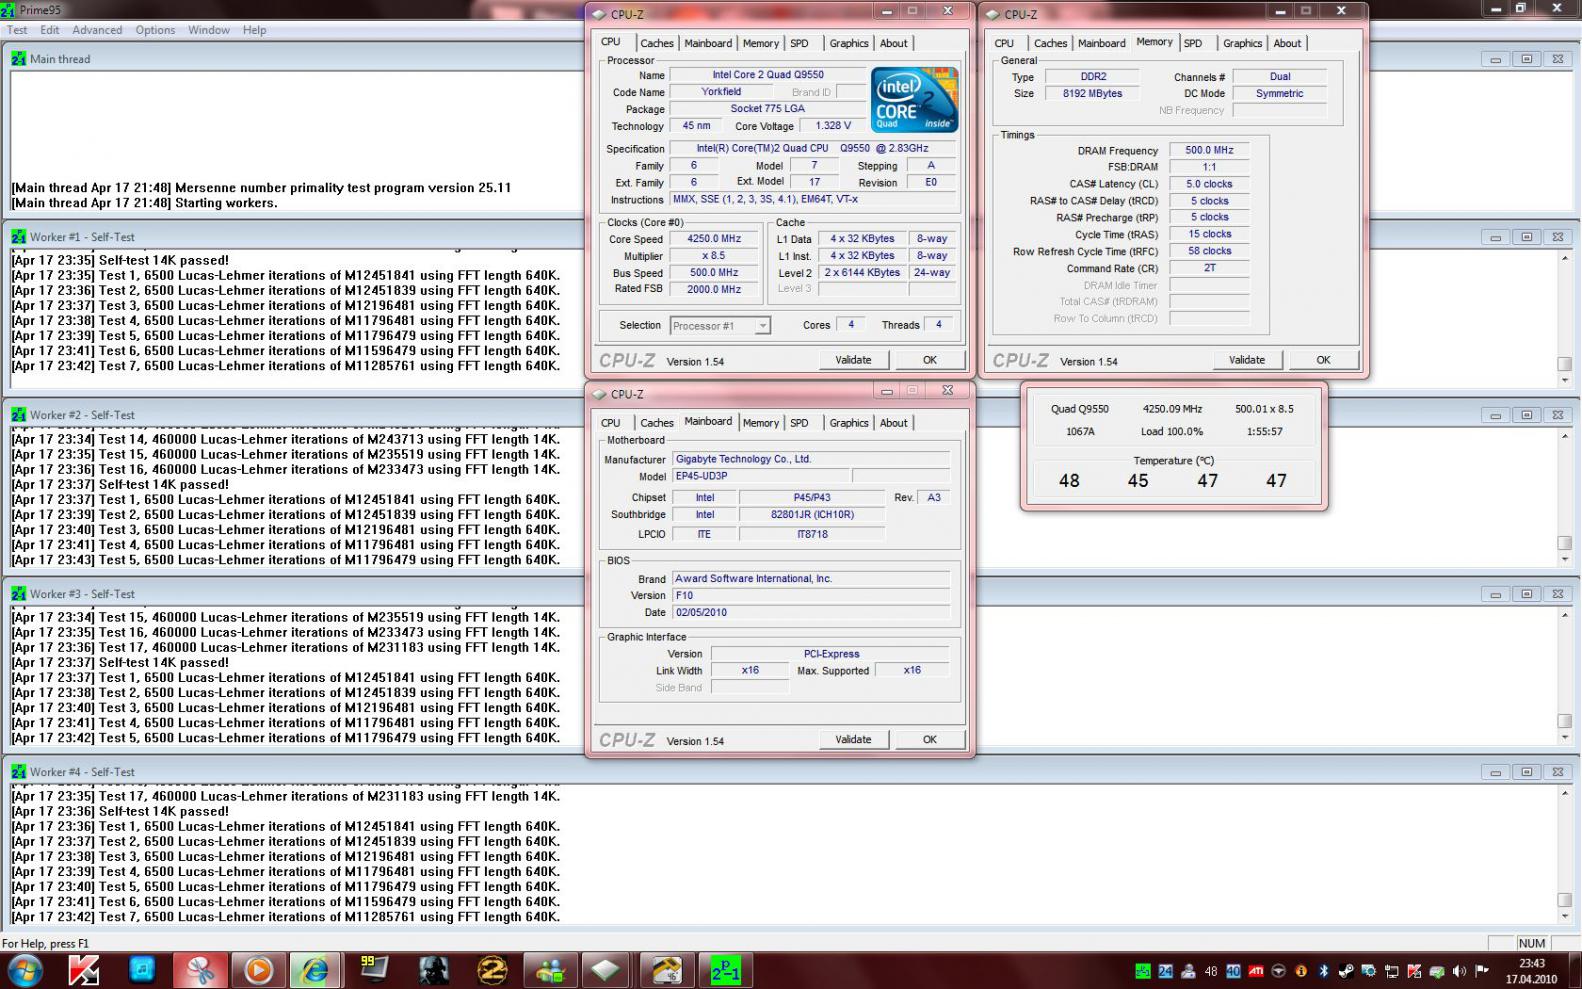Viewport: 1582px width, 989px height.
Task: Click the EP45-UD3P model field
Action: point(760,476)
